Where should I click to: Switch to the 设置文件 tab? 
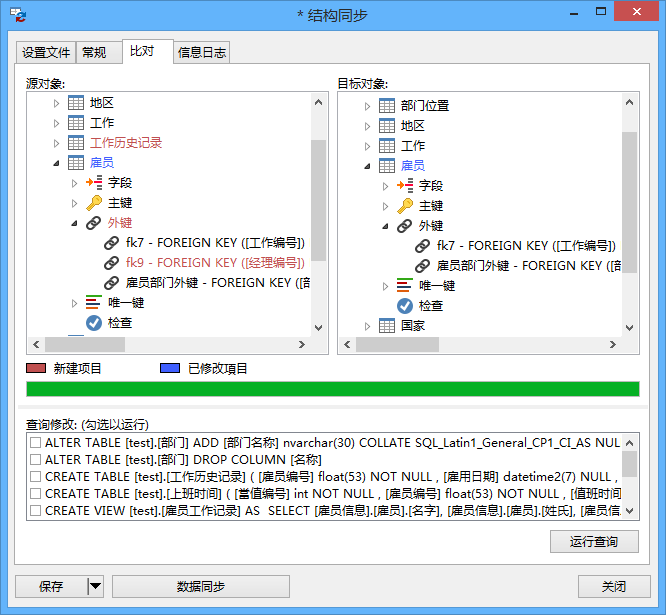pyautogui.click(x=46, y=53)
